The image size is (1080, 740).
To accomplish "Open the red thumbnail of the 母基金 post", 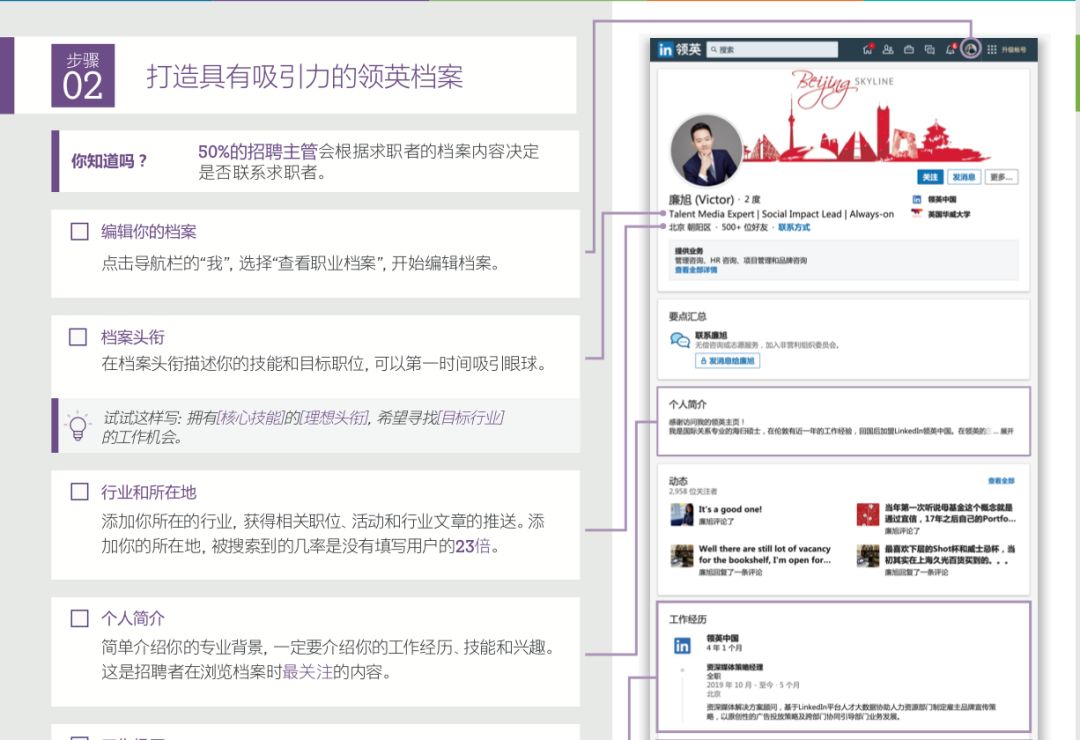I will pyautogui.click(x=868, y=514).
